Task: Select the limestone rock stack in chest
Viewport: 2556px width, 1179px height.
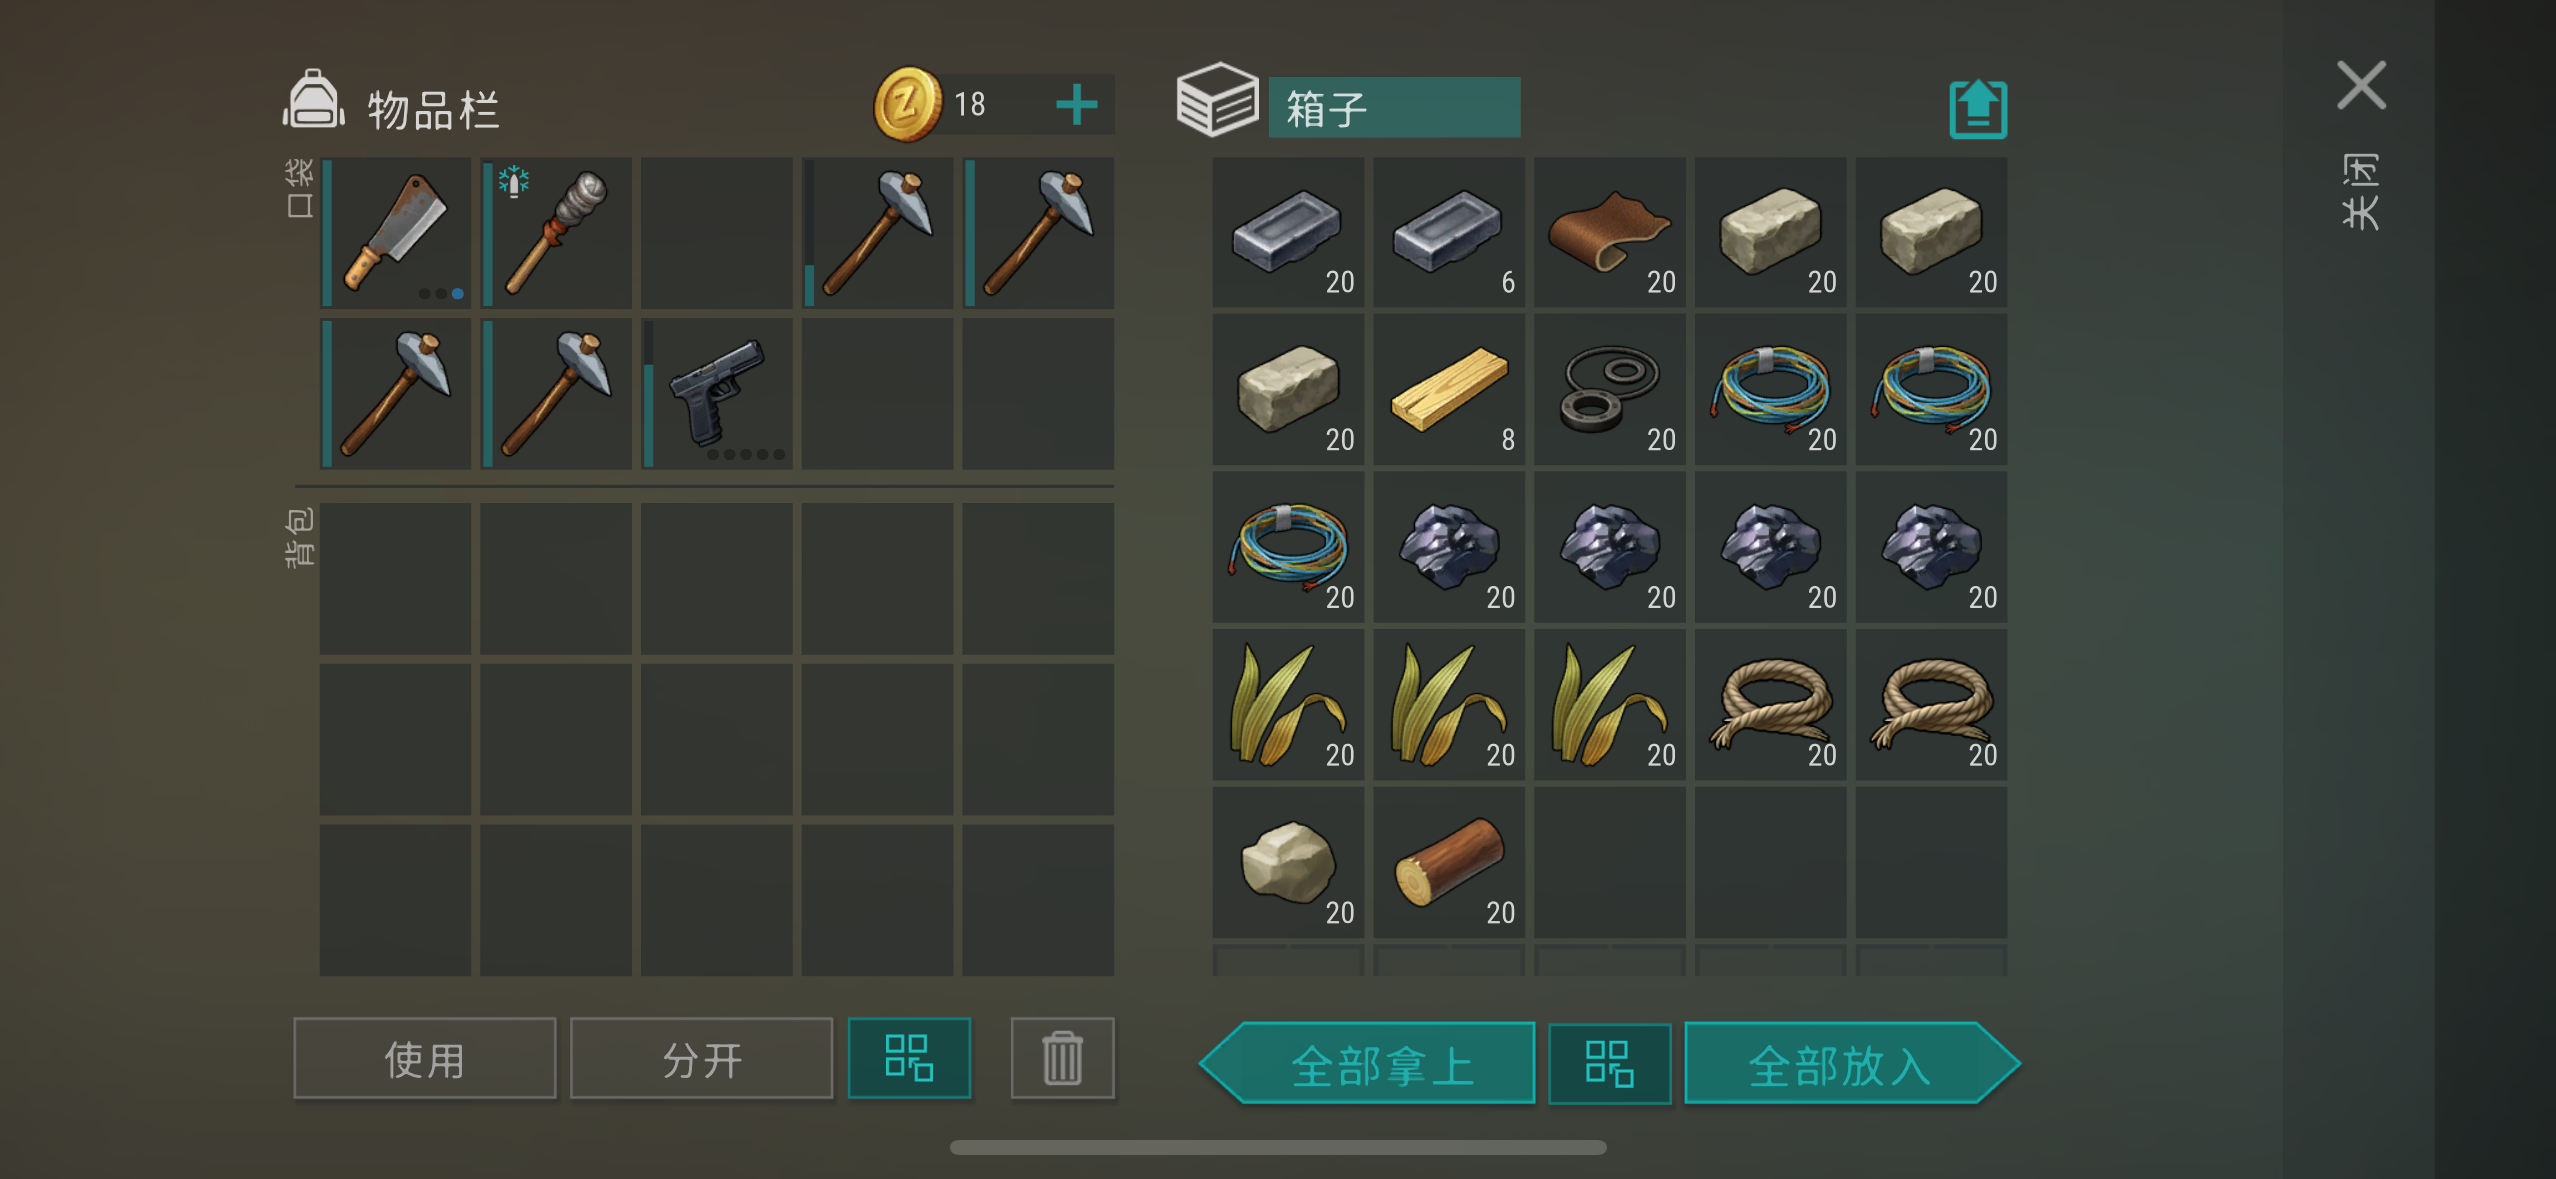Action: [1288, 862]
